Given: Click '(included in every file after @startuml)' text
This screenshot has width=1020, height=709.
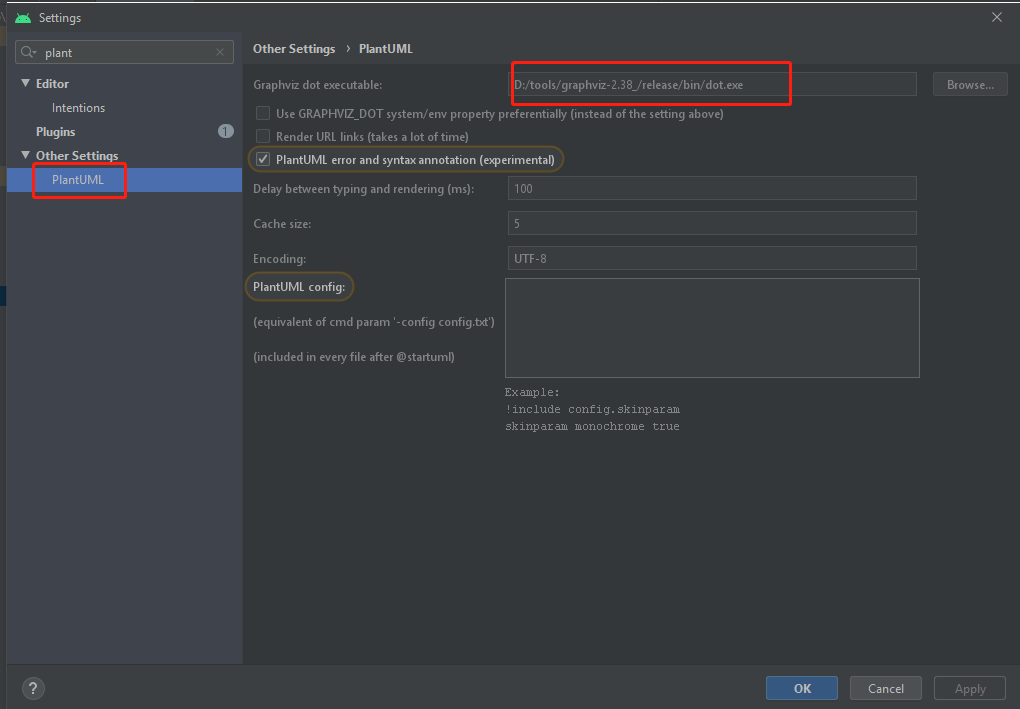Looking at the screenshot, I should click(354, 356).
